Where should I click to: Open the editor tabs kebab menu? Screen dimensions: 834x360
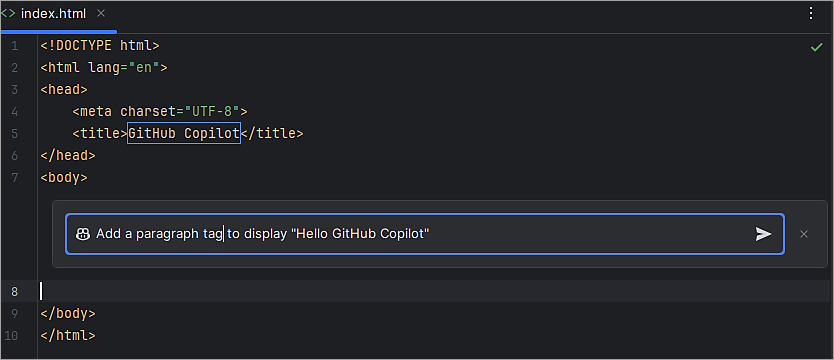(x=811, y=14)
